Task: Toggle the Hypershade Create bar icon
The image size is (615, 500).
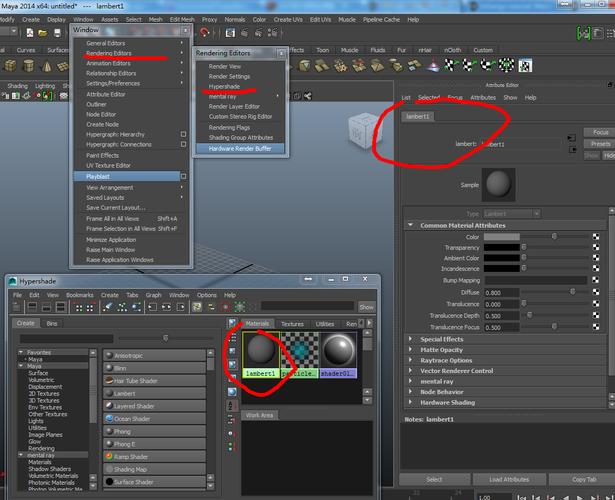Action: [x=16, y=307]
